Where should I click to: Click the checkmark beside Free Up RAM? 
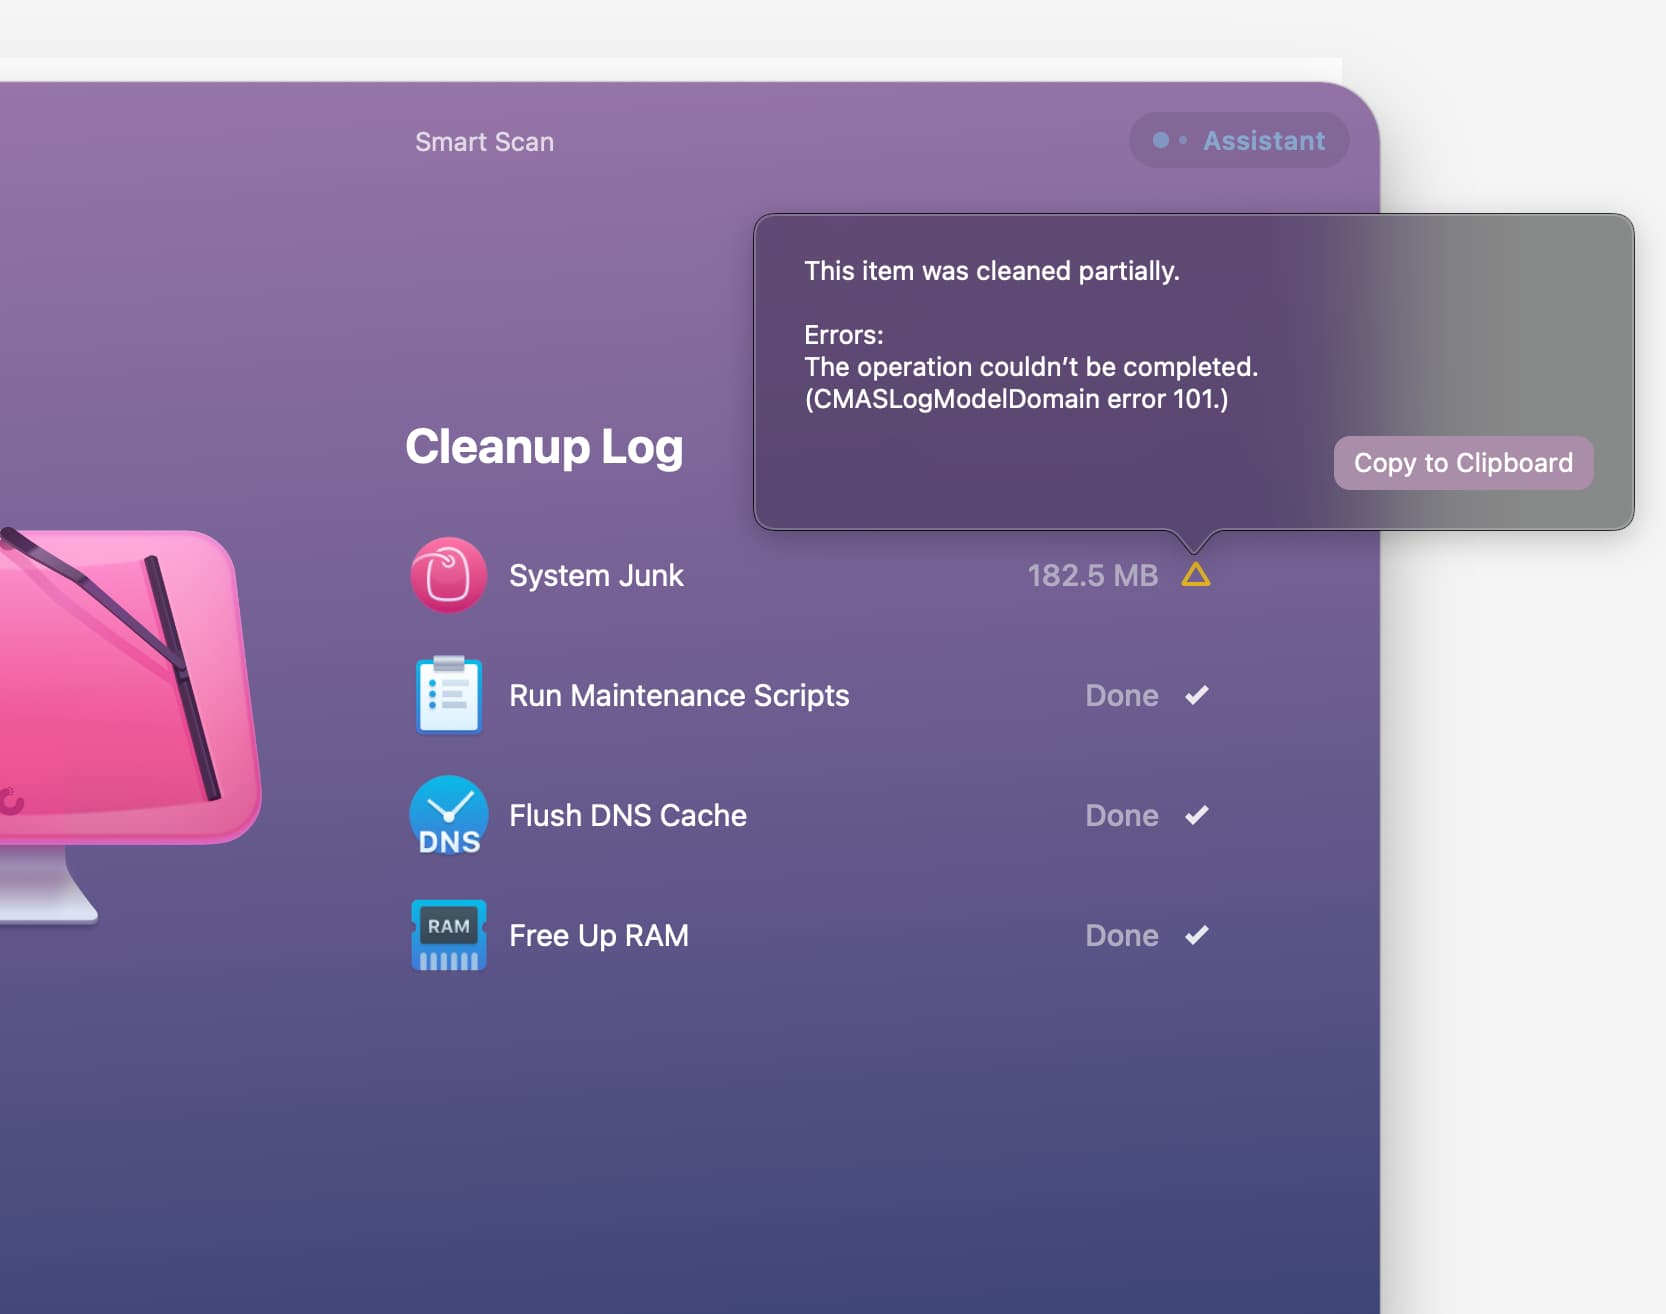1197,935
